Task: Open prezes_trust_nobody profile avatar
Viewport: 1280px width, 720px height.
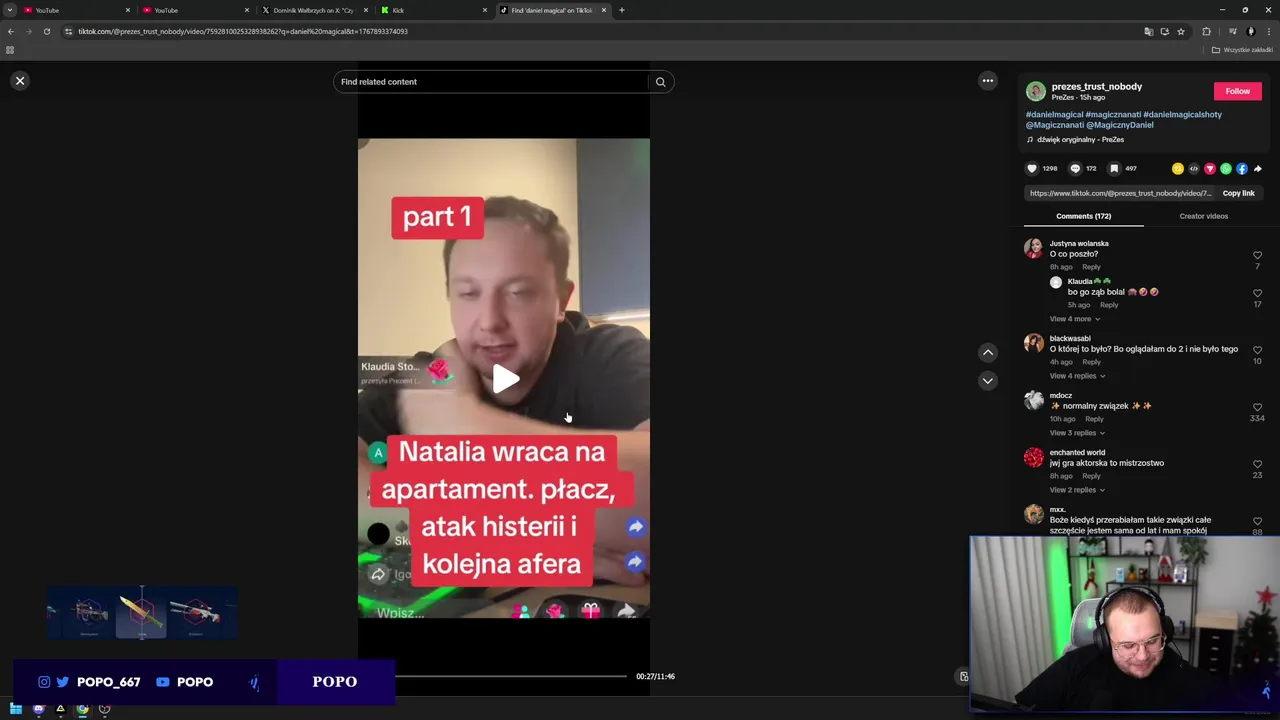Action: [x=1036, y=91]
